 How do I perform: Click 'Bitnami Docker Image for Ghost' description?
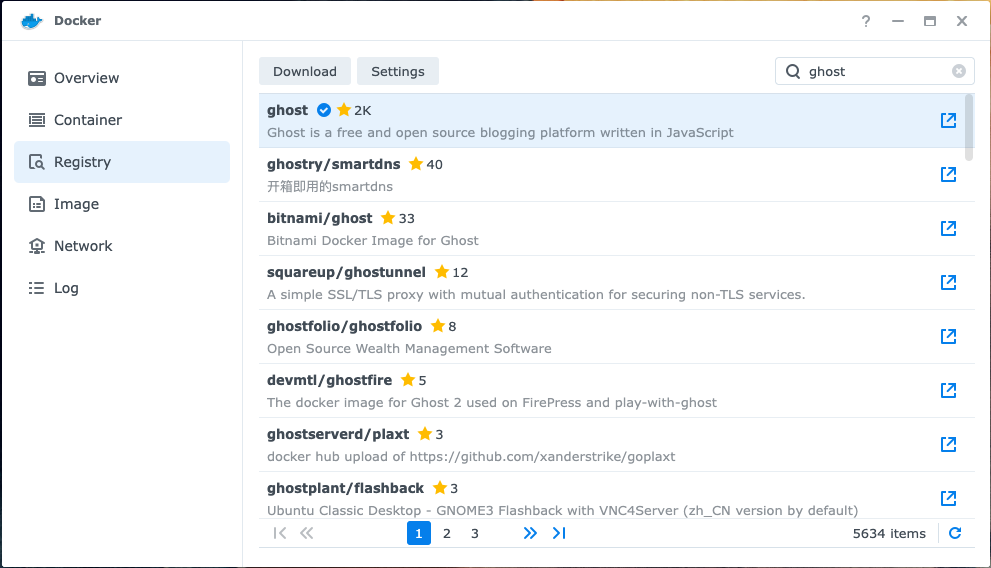[x=372, y=241]
